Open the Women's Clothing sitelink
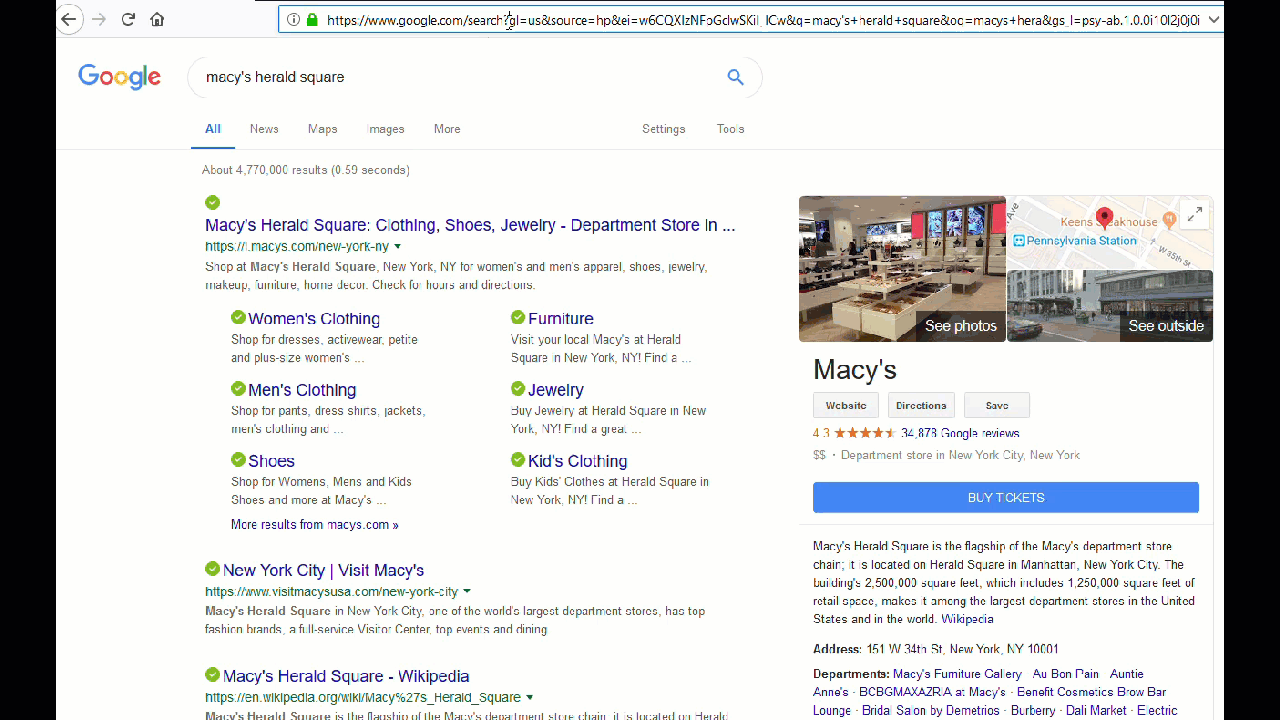Screen dimensions: 1280x720 [x=314, y=319]
